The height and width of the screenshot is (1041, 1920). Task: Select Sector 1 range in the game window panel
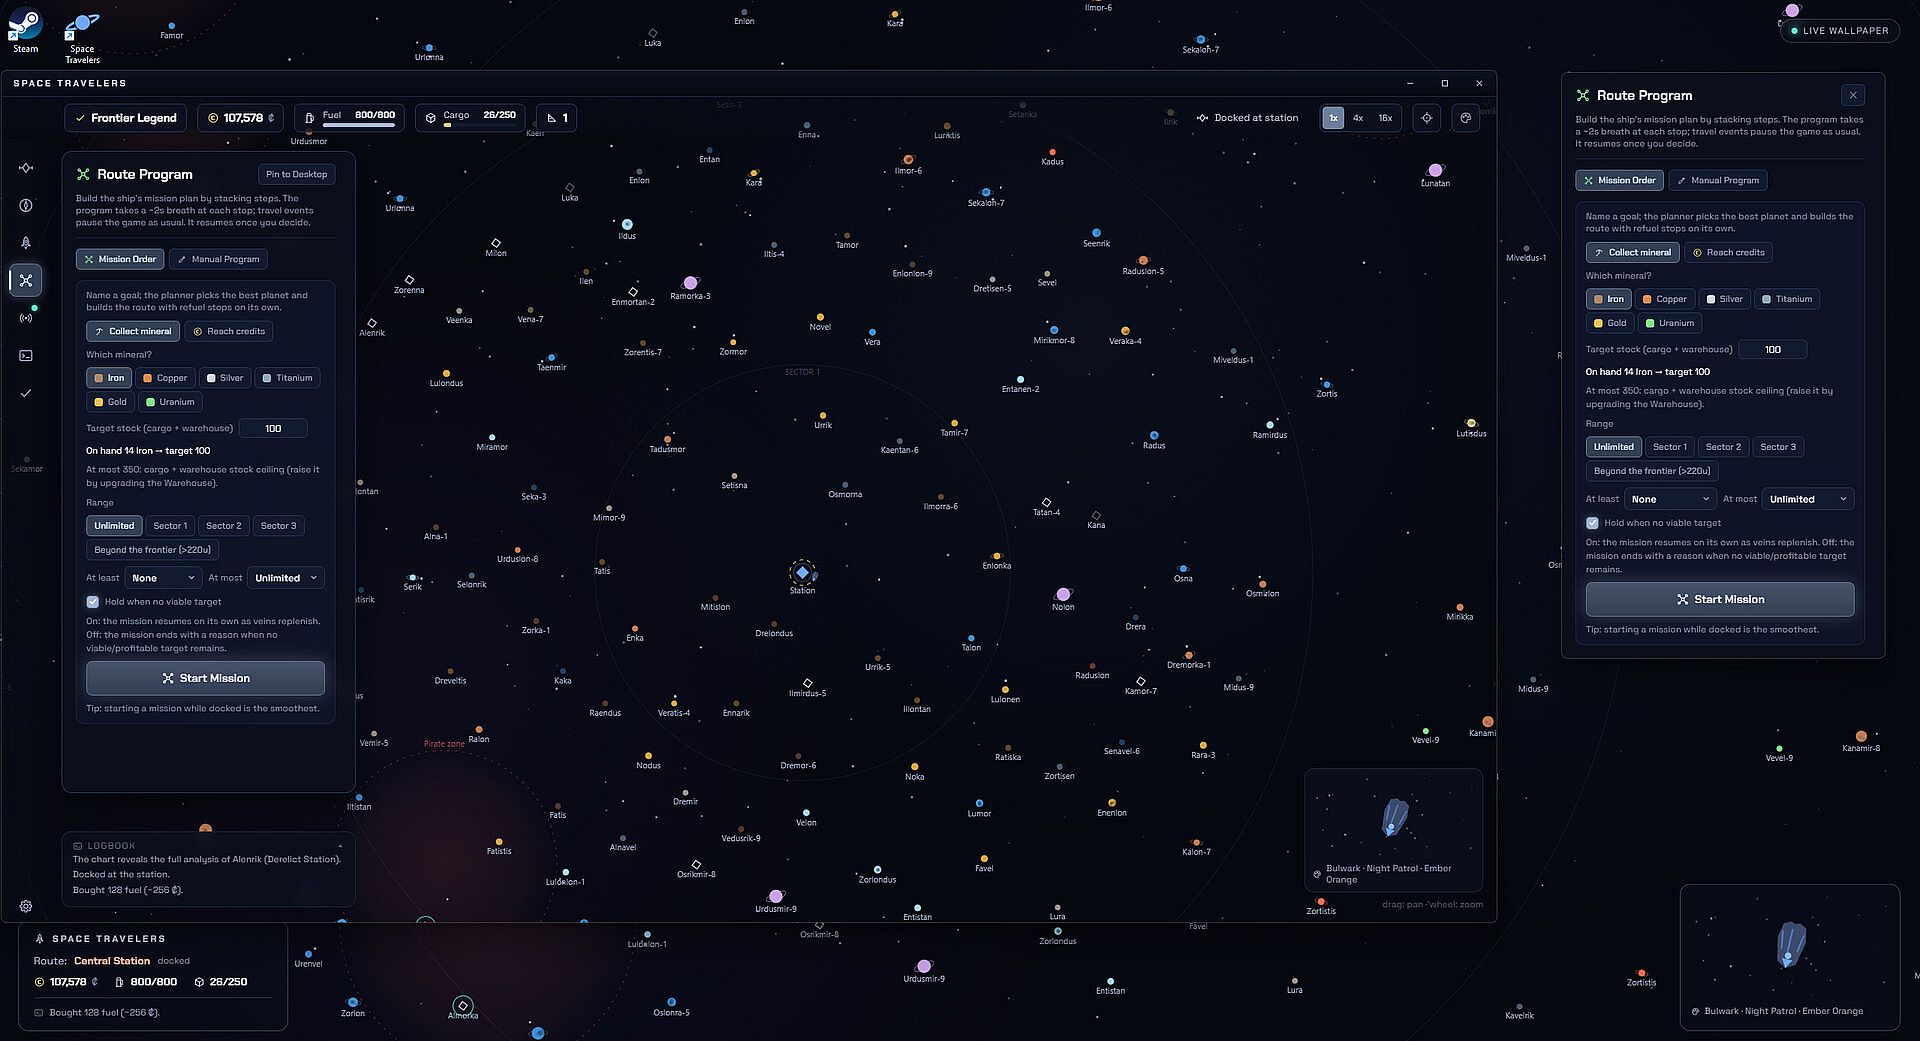170,526
